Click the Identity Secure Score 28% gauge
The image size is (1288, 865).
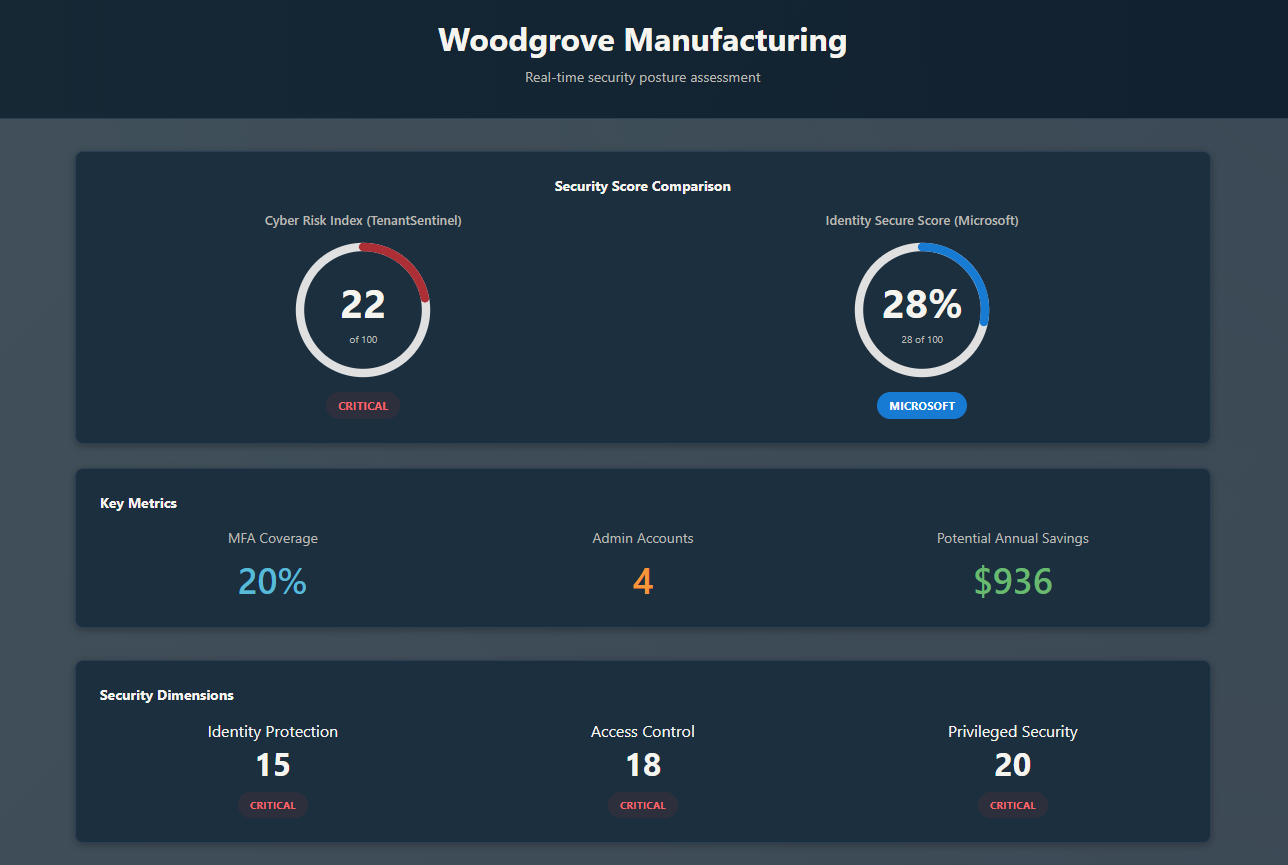[x=922, y=310]
